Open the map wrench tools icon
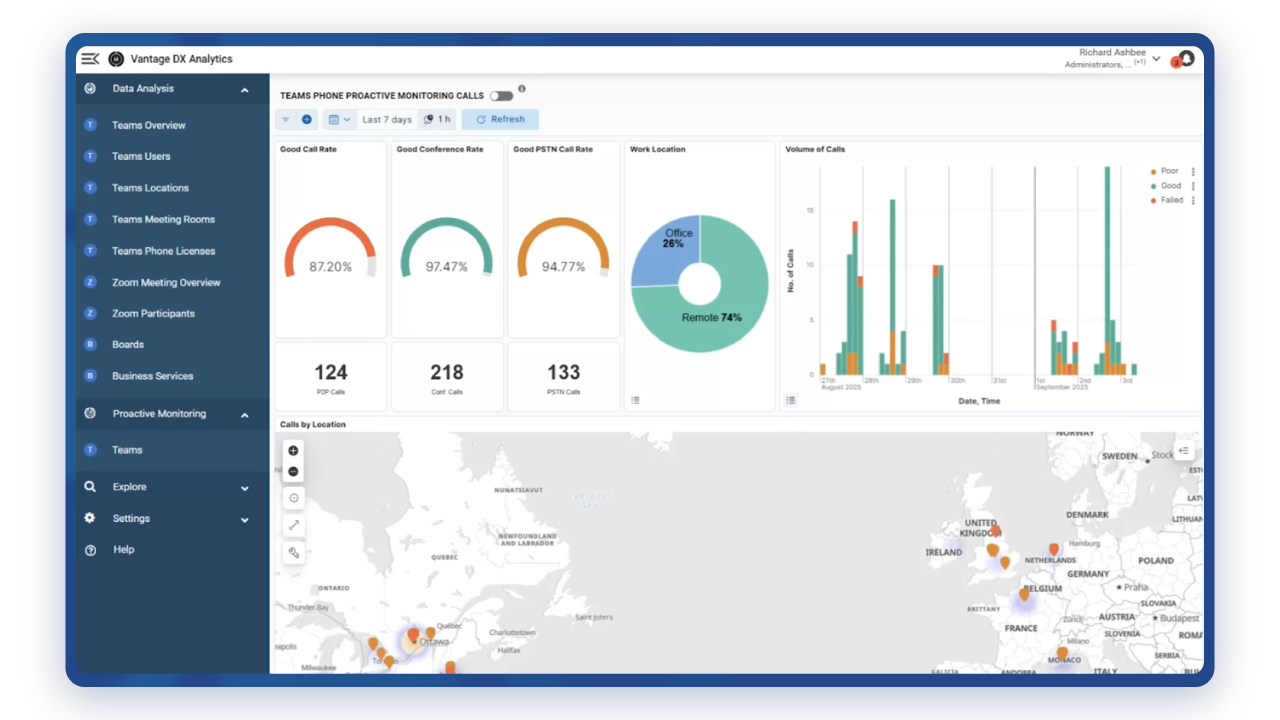Screen dimensions: 1280x720 tap(293, 552)
